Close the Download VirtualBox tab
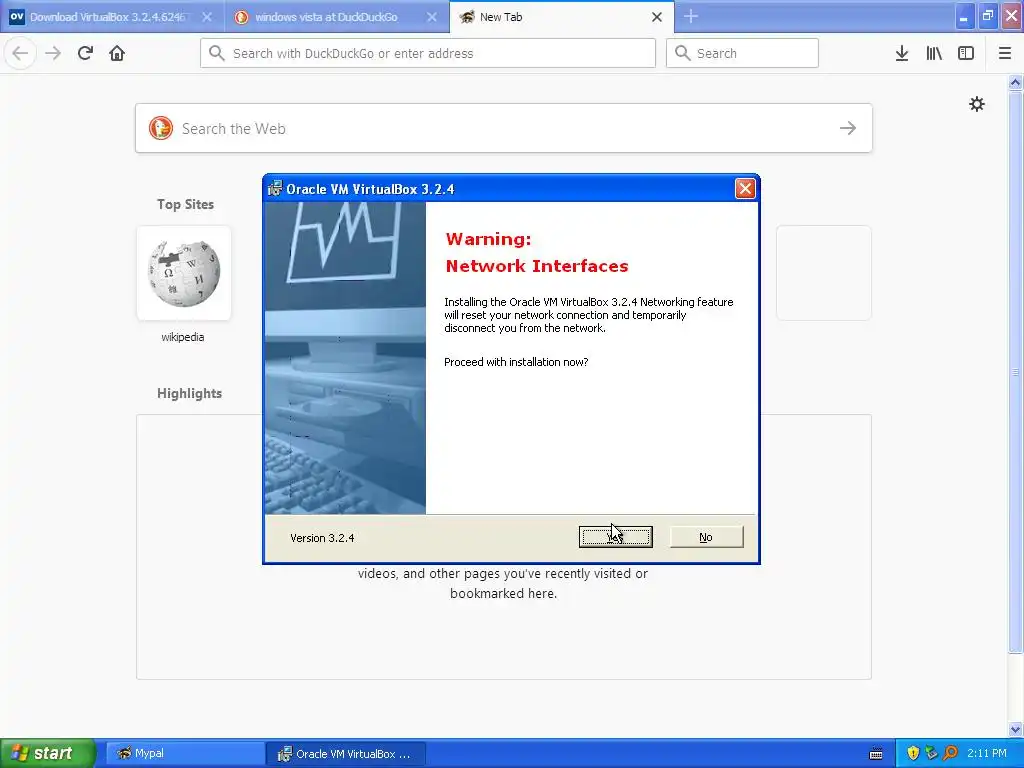The height and width of the screenshot is (768, 1024). click(x=207, y=17)
